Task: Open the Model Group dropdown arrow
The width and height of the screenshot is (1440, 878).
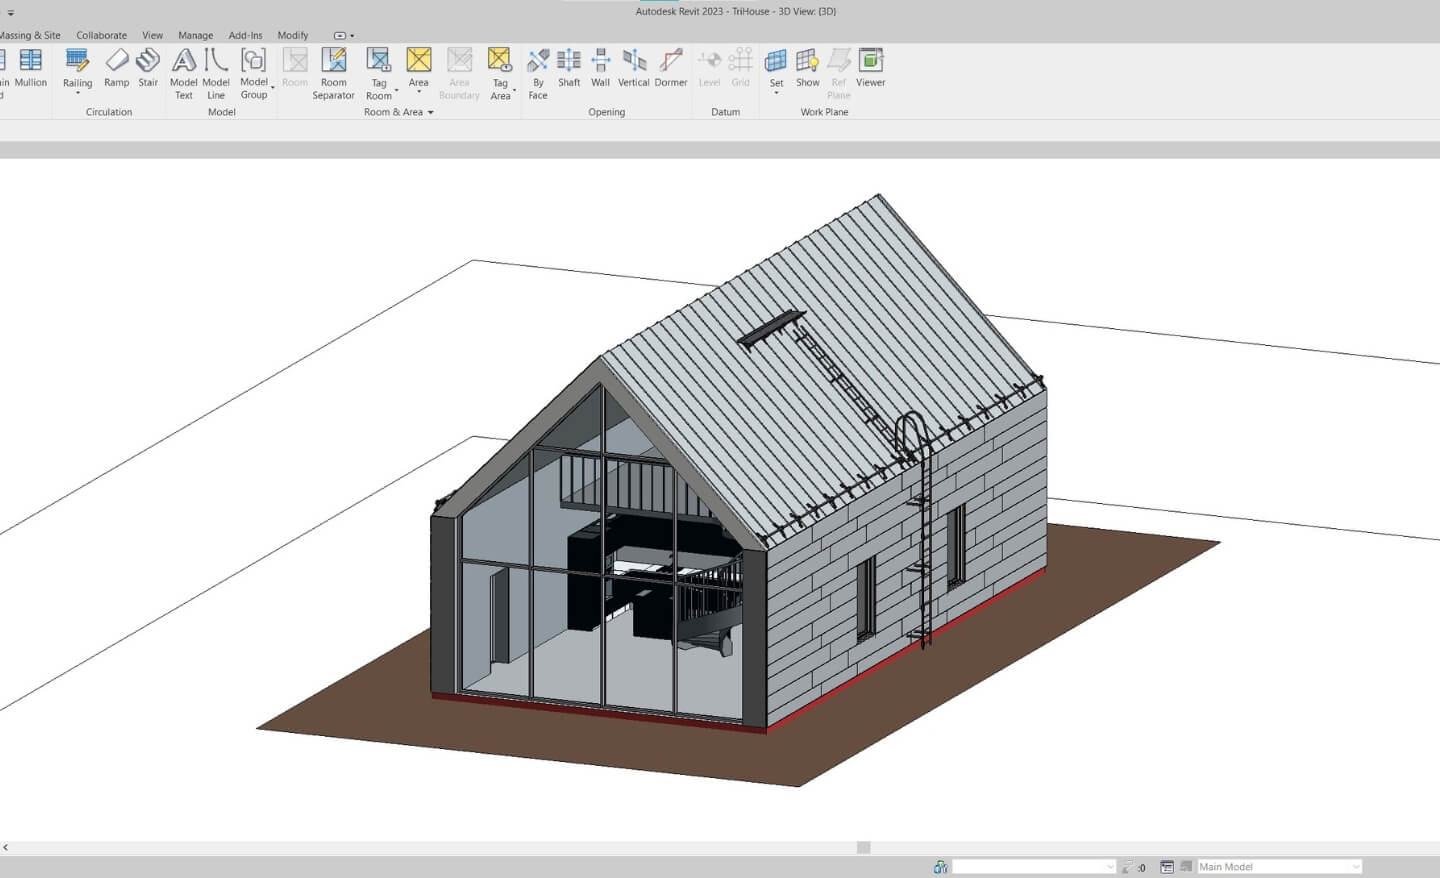Action: coord(272,88)
